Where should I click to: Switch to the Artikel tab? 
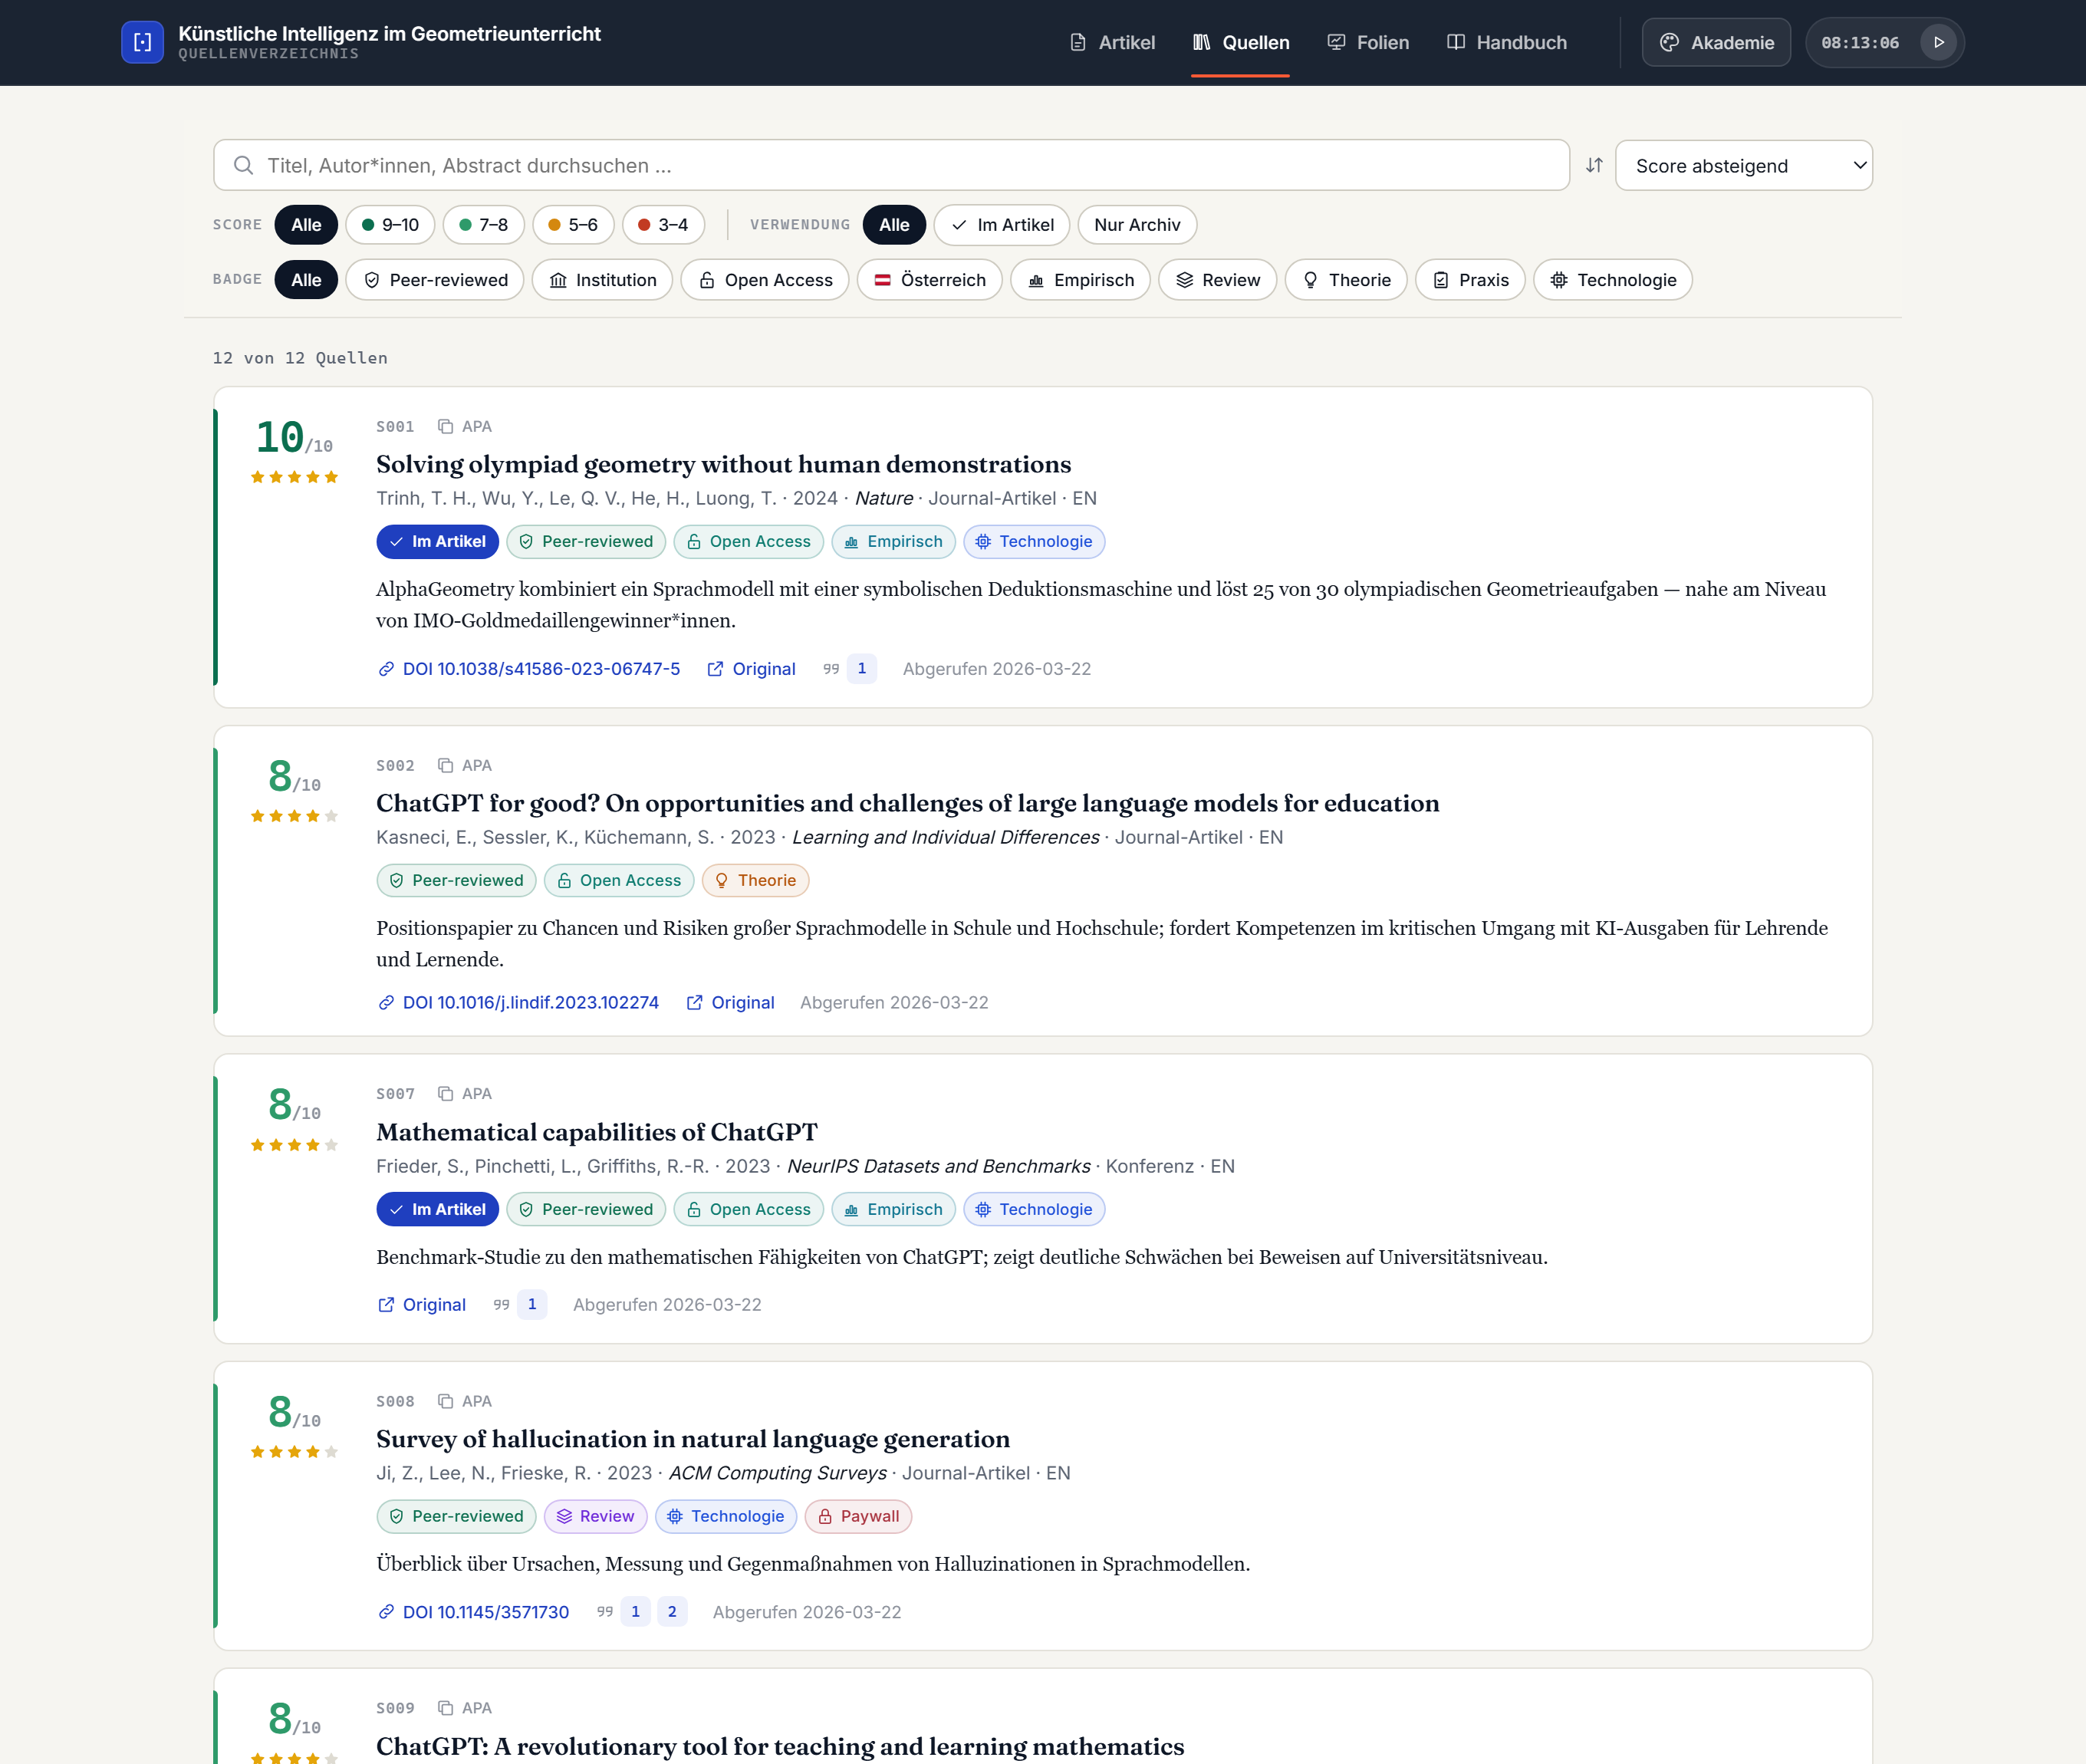point(1112,42)
